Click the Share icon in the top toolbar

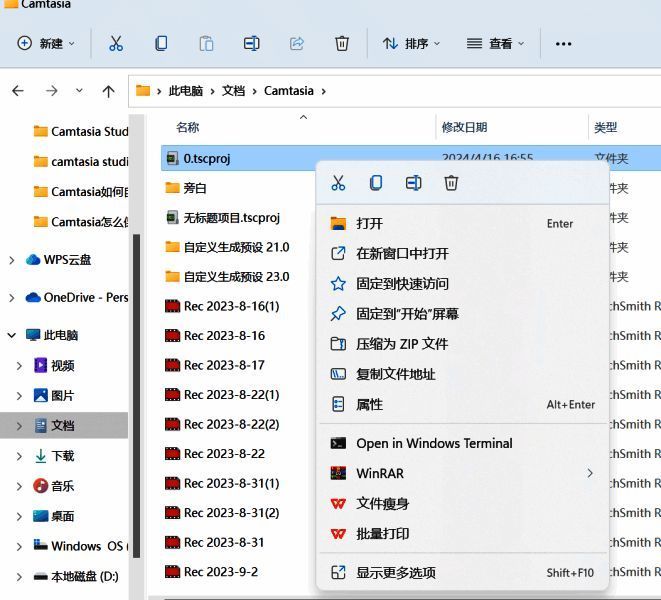297,43
